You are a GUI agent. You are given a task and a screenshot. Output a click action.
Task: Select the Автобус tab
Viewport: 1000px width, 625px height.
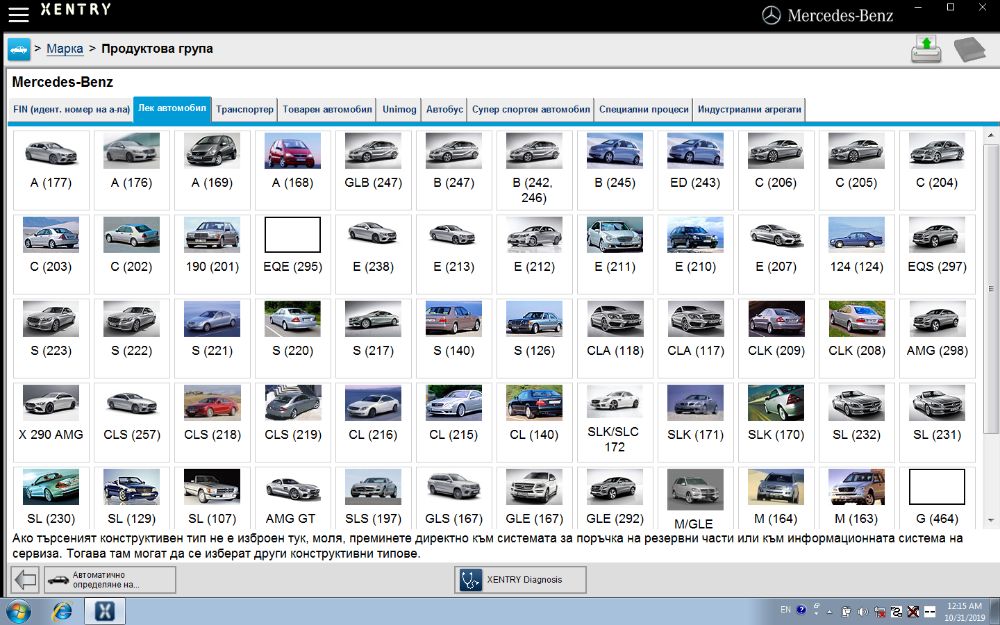(445, 110)
